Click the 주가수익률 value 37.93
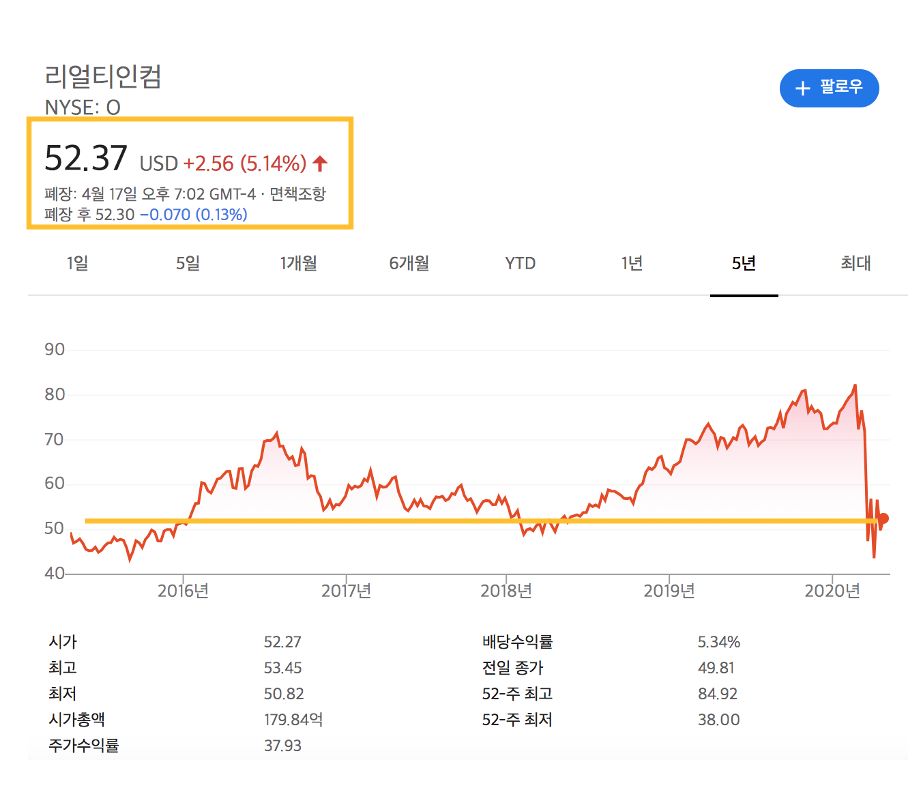 point(282,745)
